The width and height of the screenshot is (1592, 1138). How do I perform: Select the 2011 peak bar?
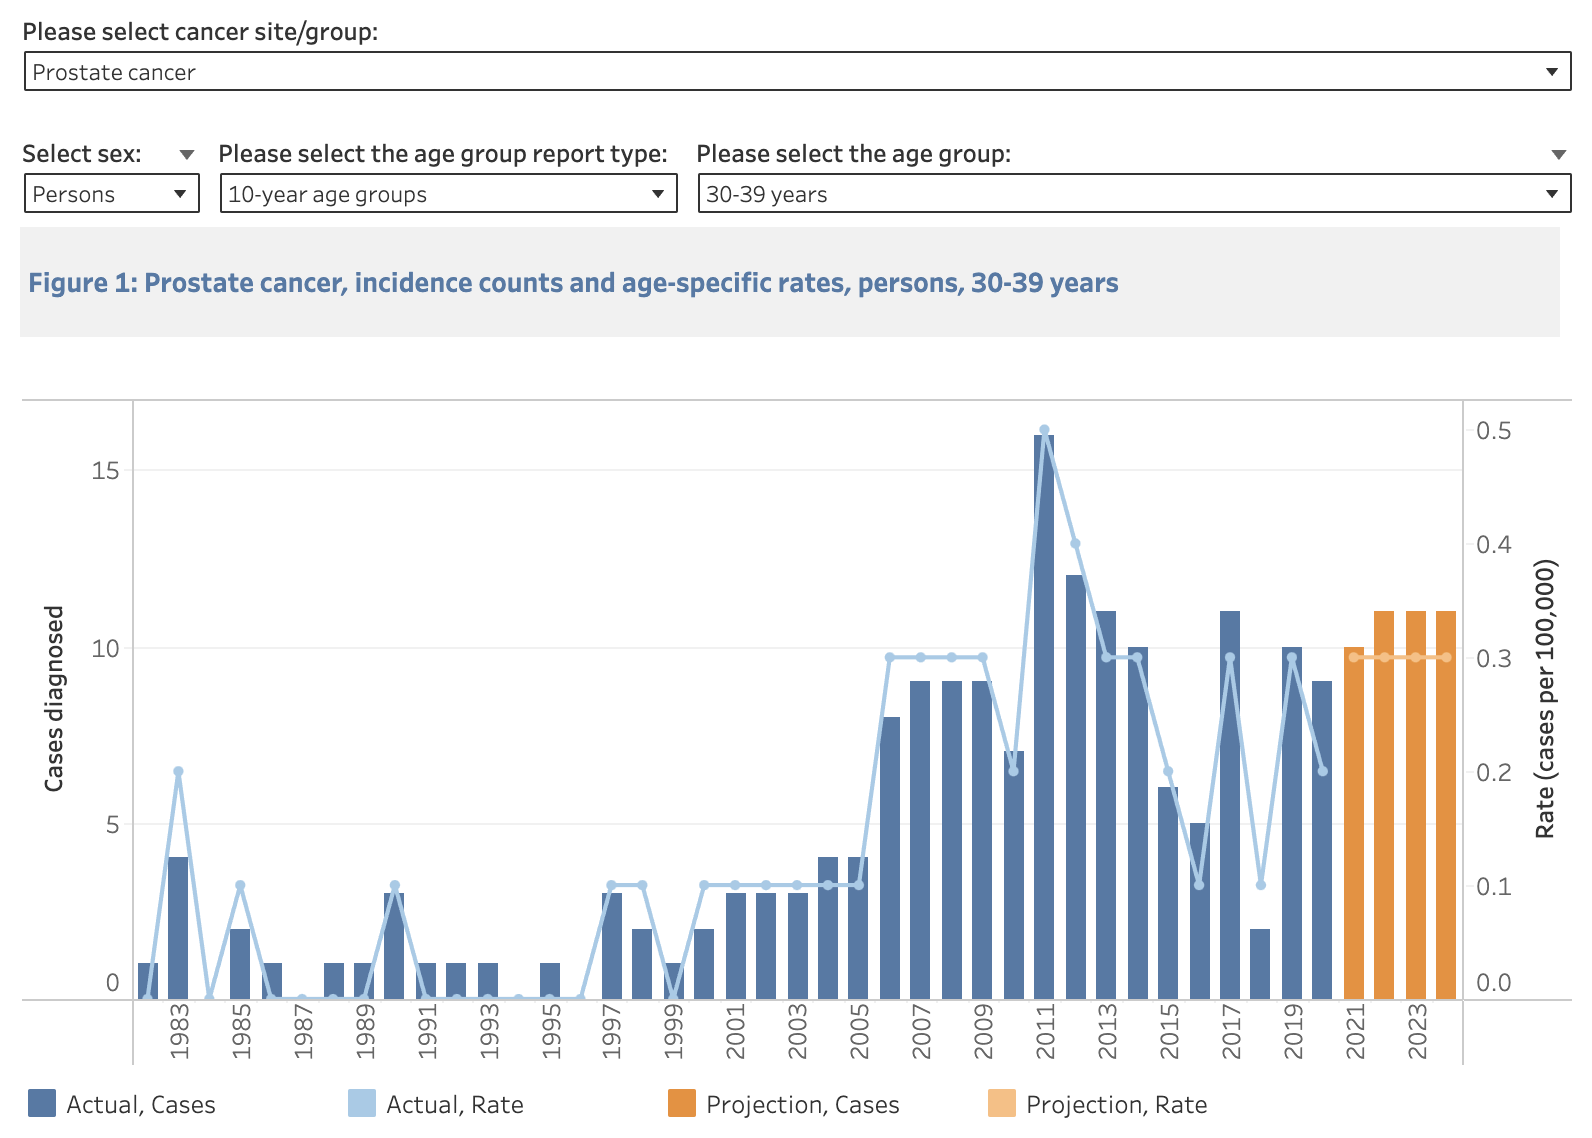pyautogui.click(x=1044, y=720)
